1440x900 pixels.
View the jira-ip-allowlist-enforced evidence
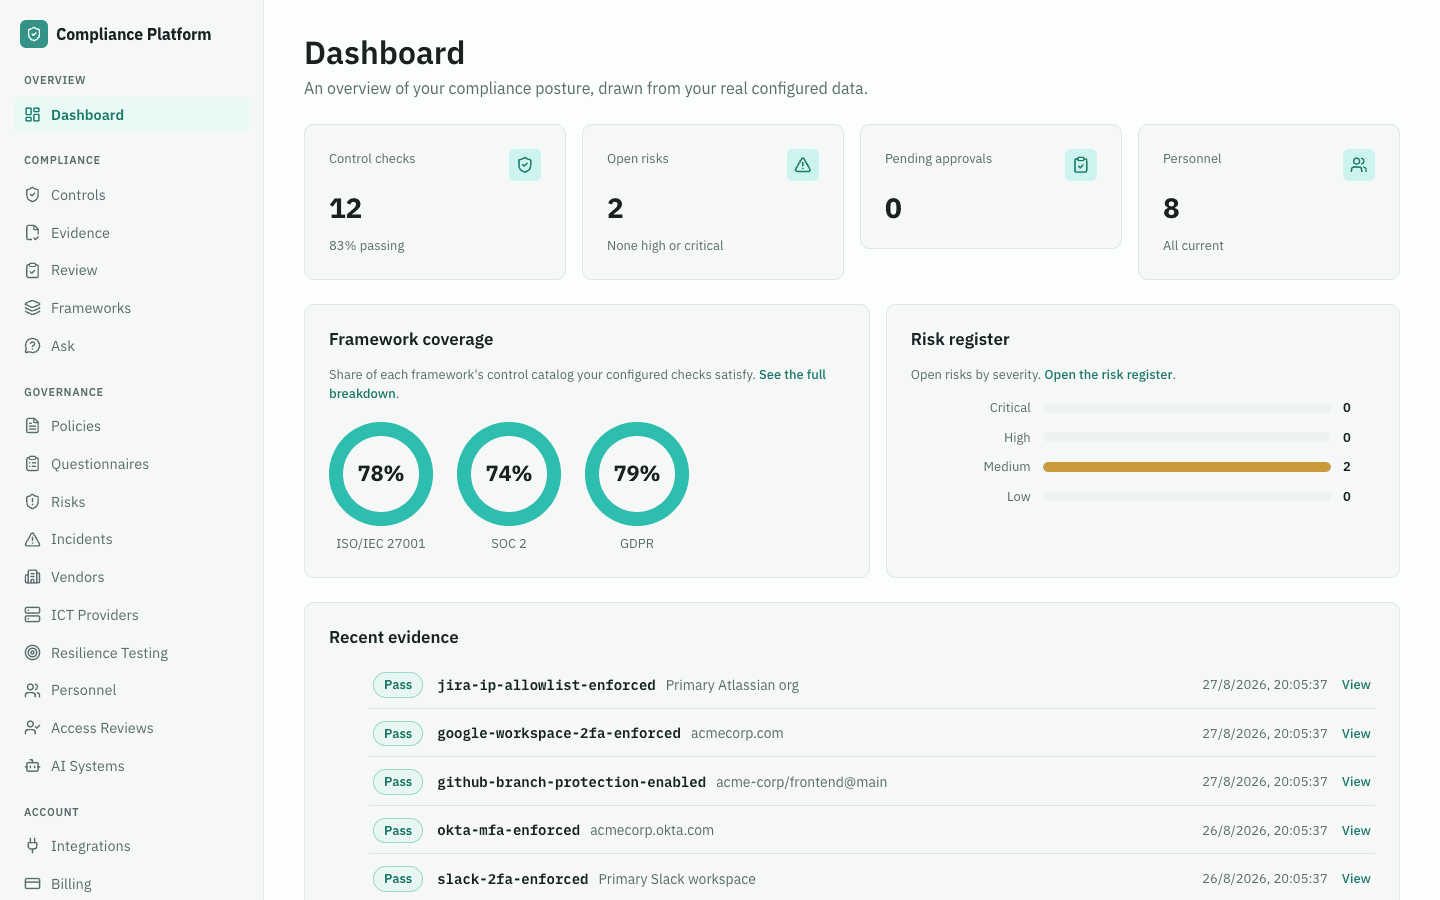pyautogui.click(x=1356, y=685)
